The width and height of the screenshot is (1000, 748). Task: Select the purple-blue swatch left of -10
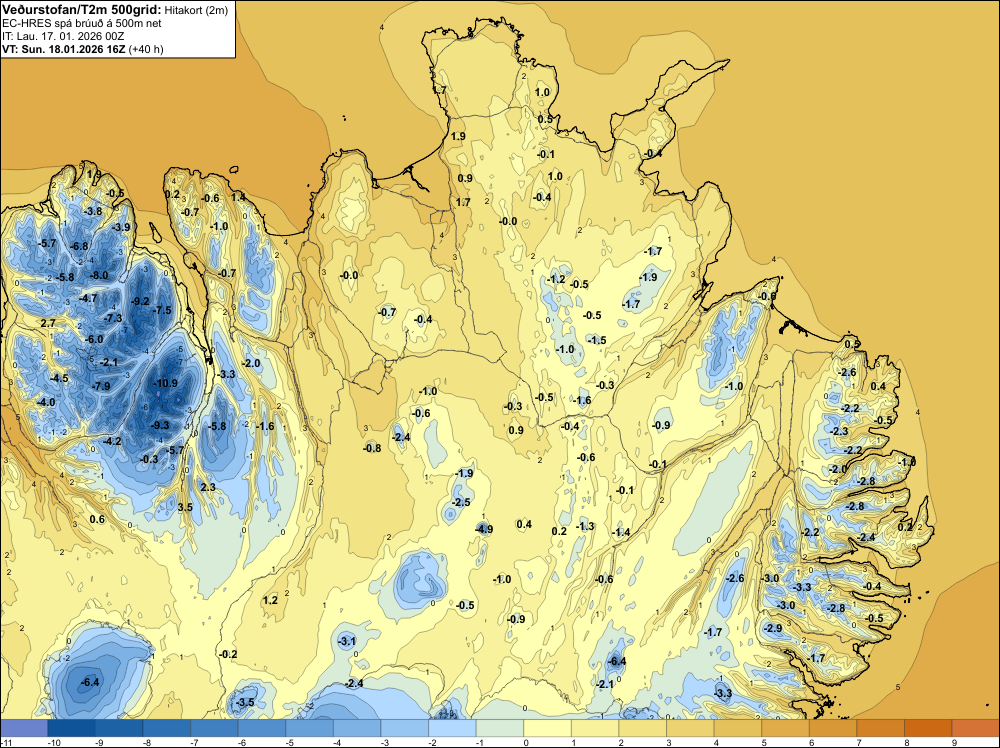click(24, 728)
